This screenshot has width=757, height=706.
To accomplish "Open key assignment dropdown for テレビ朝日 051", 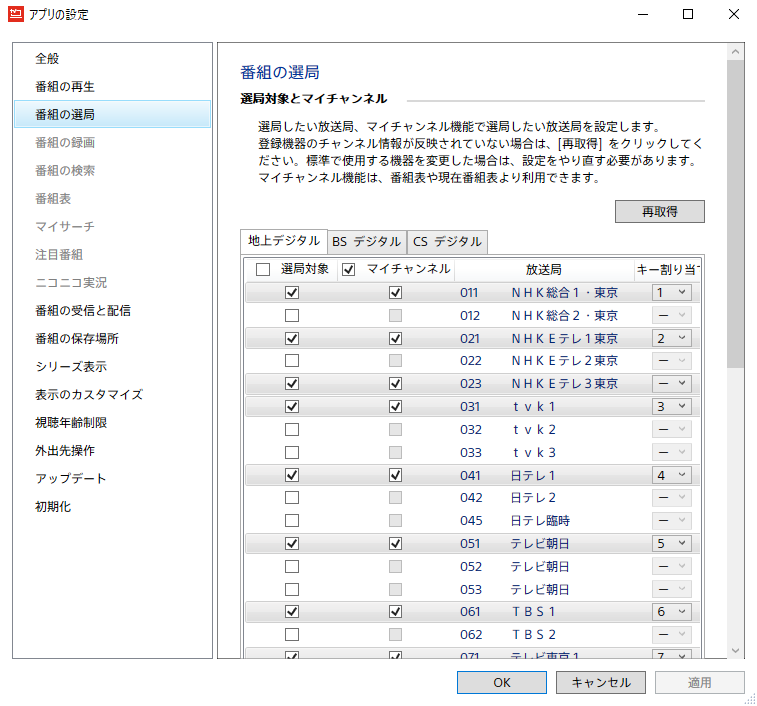I will point(671,543).
